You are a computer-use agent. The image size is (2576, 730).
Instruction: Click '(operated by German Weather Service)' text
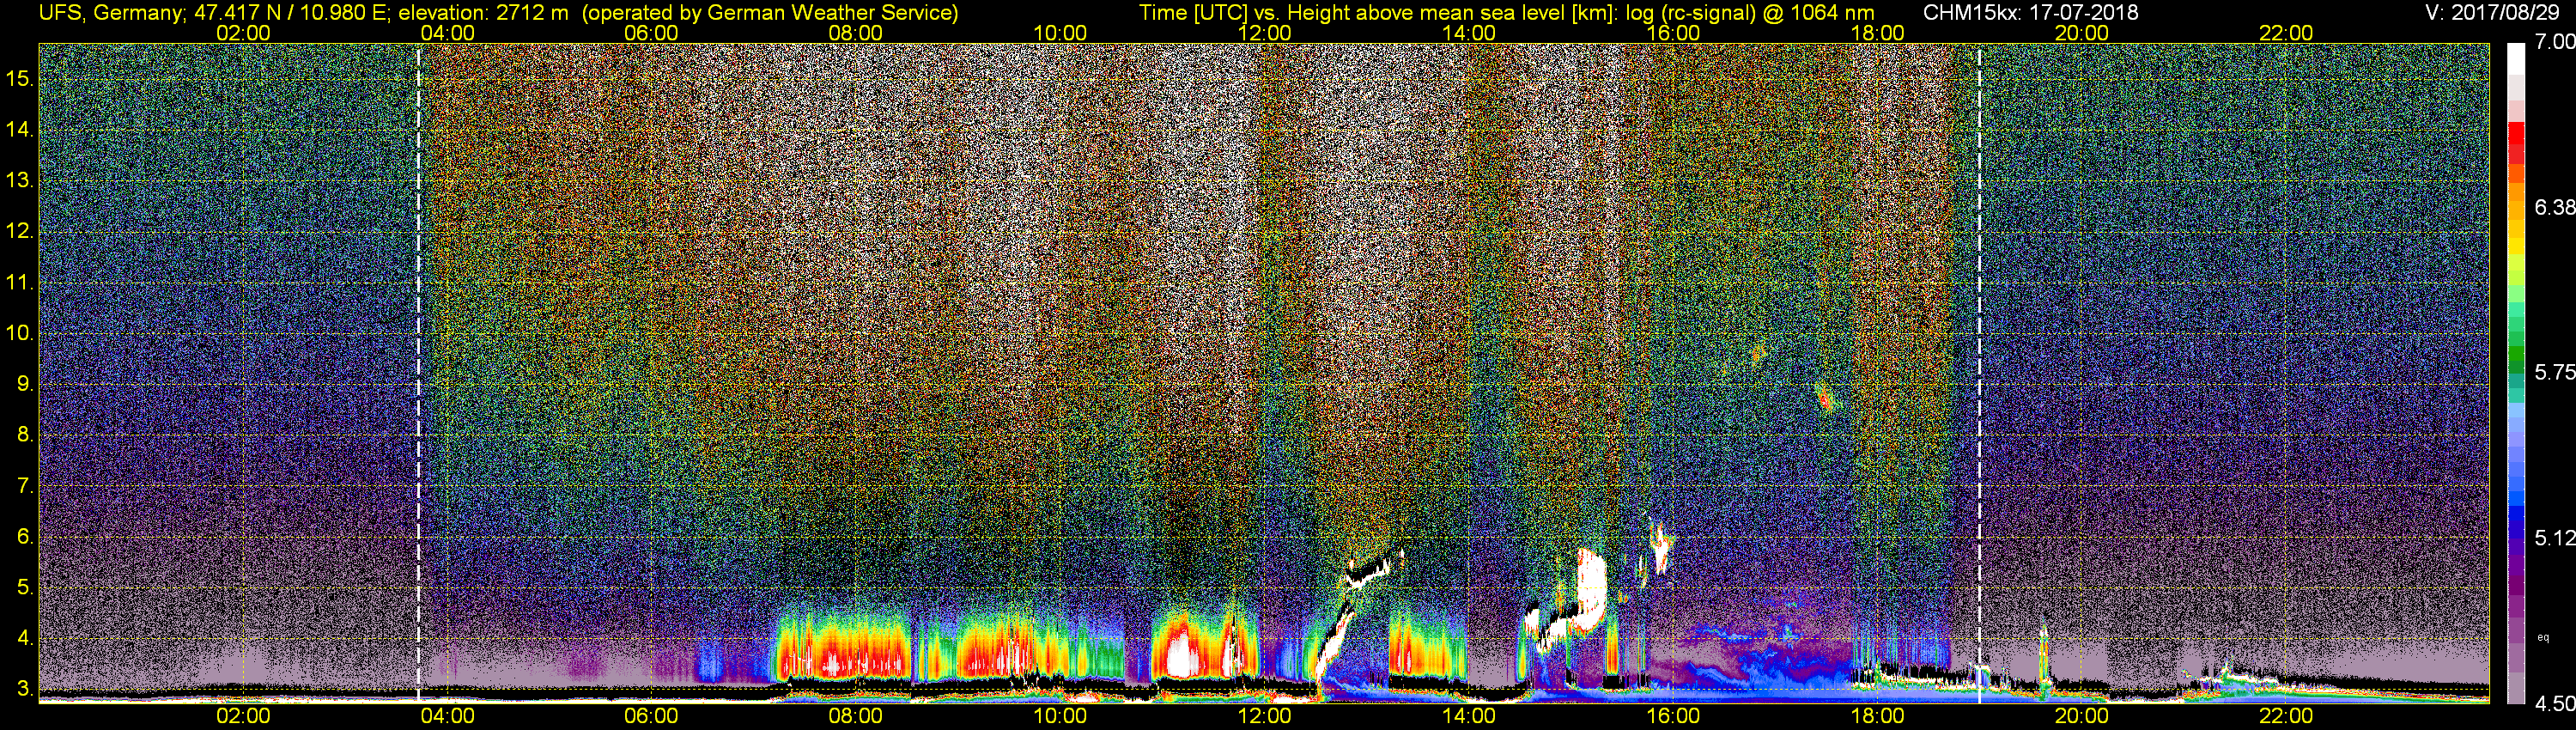tap(770, 13)
